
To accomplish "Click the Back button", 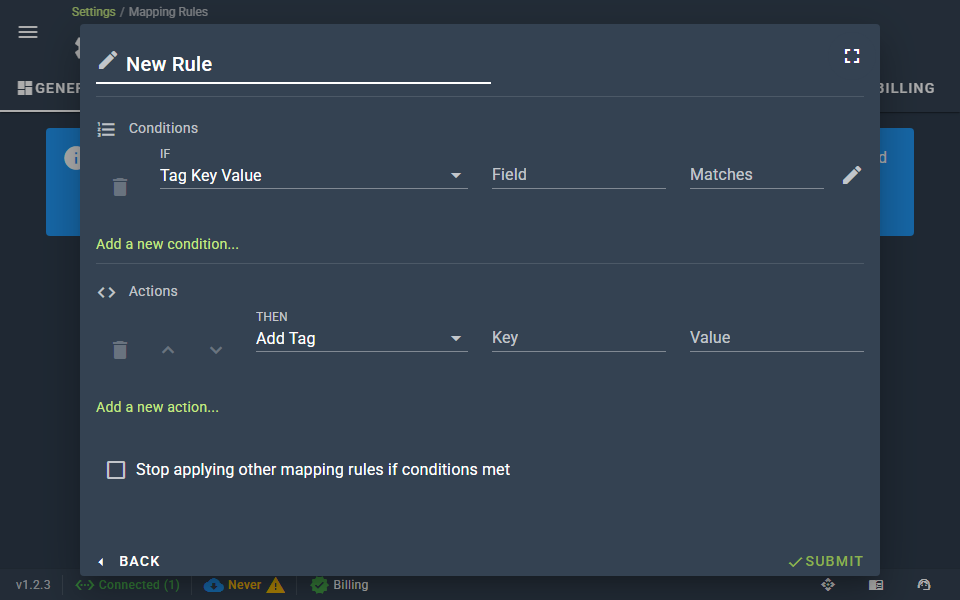I will (x=129, y=561).
